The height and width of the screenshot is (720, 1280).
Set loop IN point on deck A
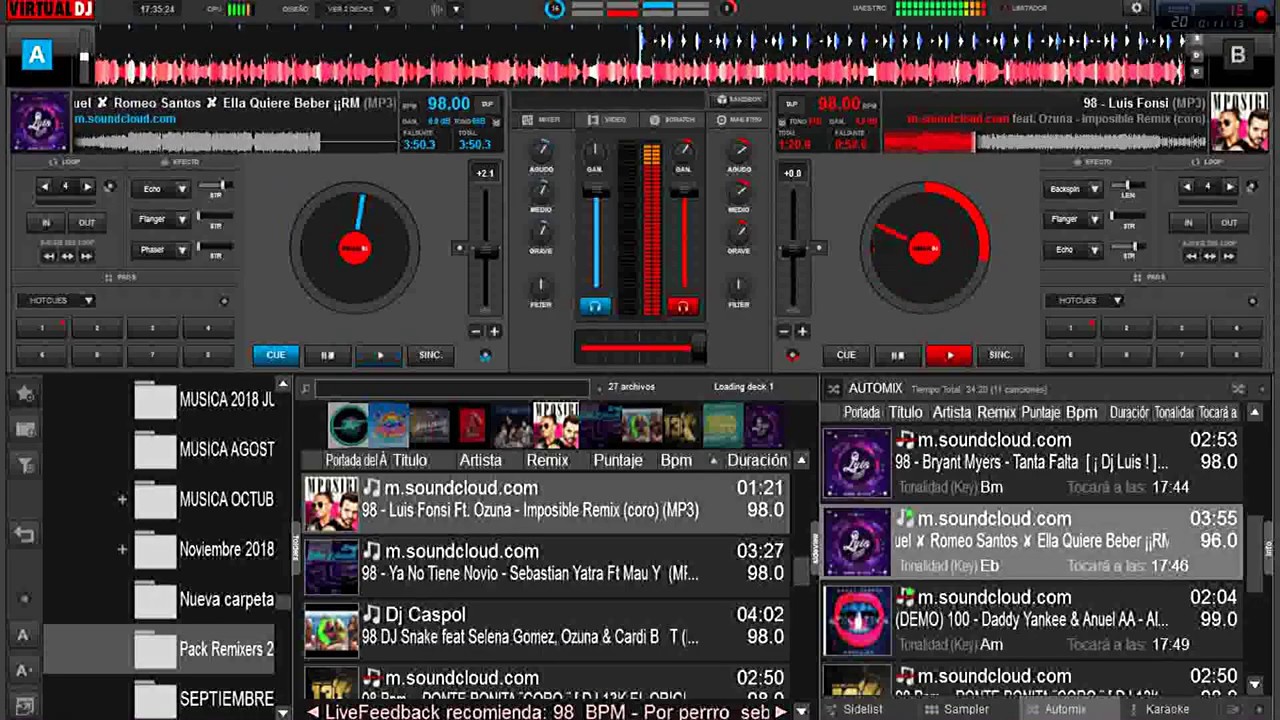pyautogui.click(x=45, y=223)
